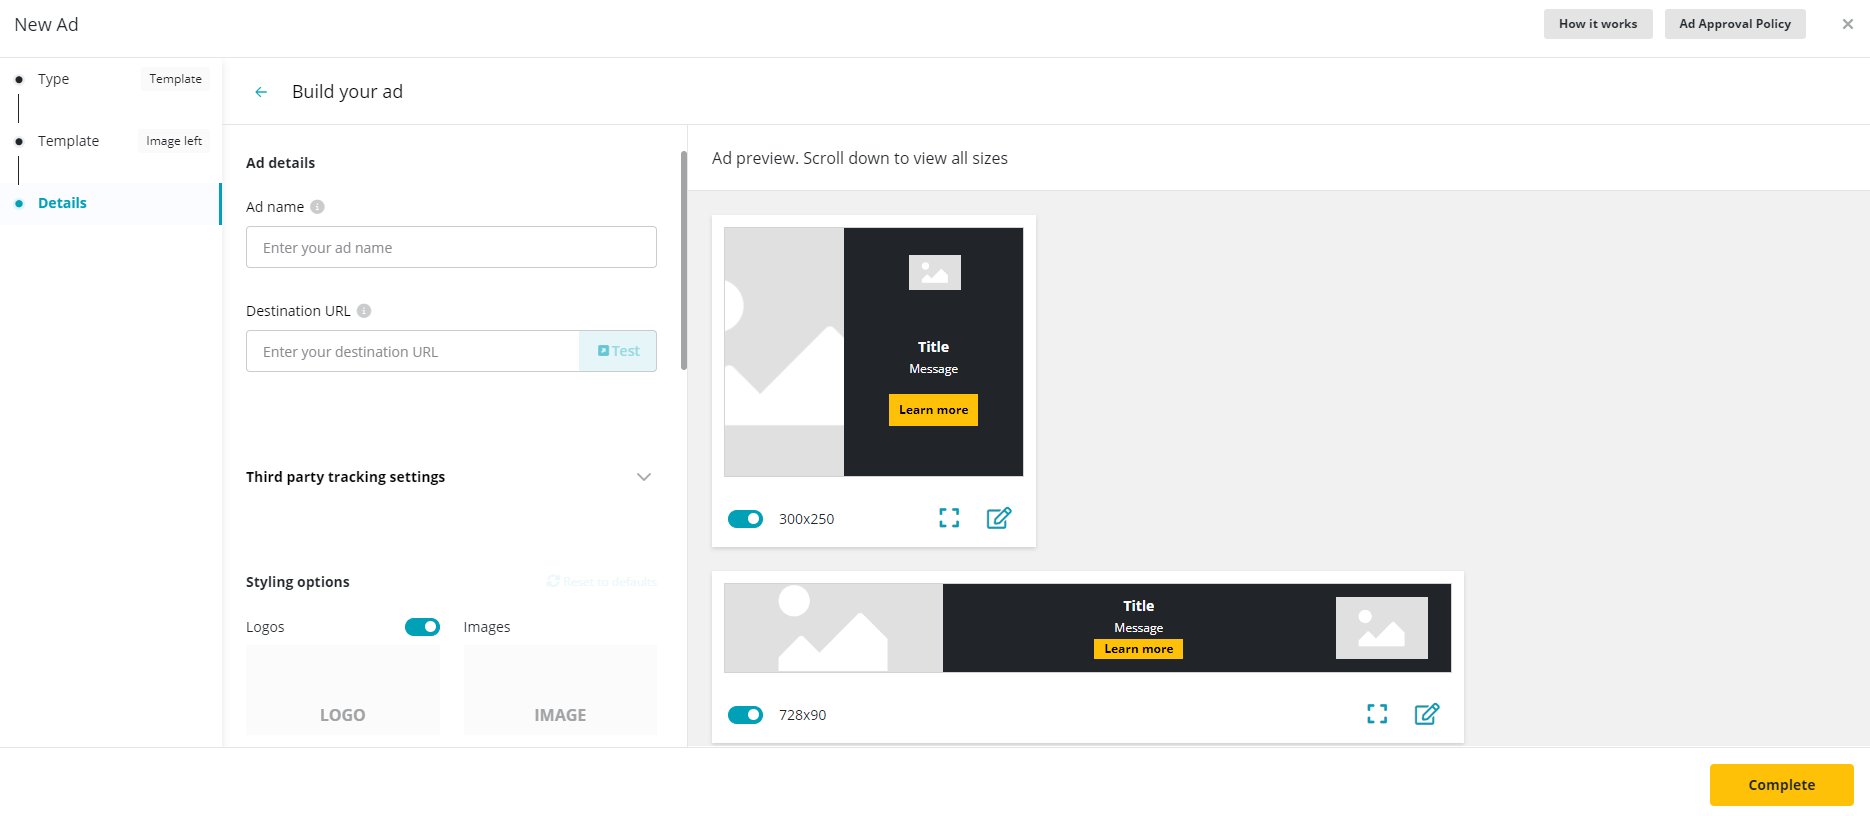Go to the Template step
Viewport: 1870px width, 816px height.
(68, 141)
